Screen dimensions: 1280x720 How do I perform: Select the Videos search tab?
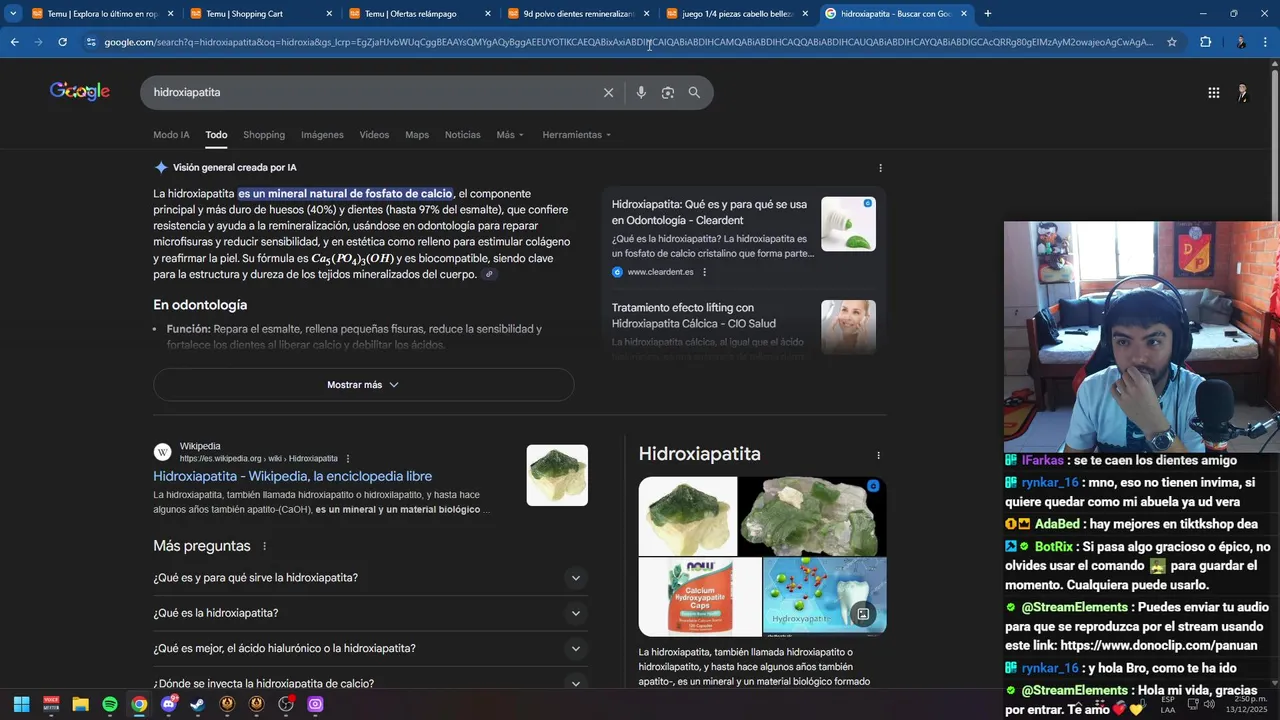[374, 135]
